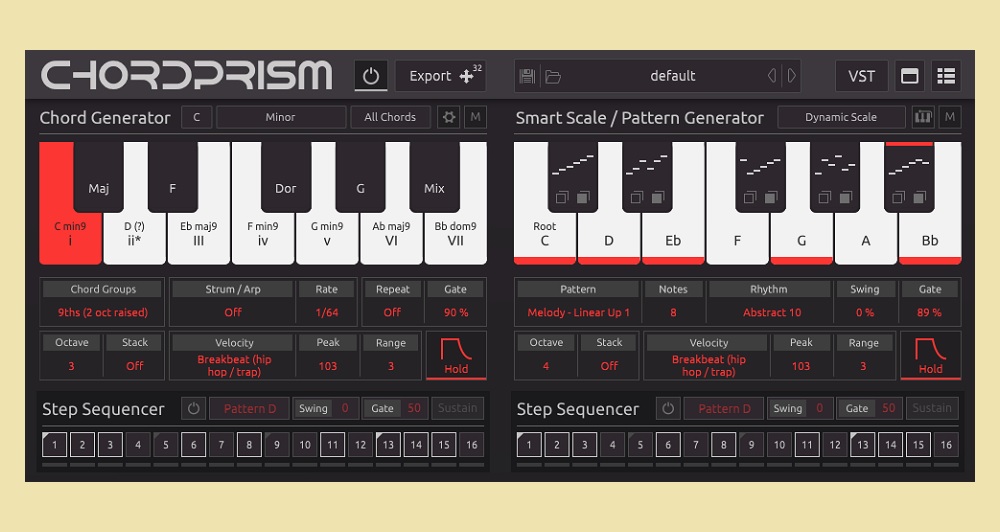Toggle step 3 in right sequencer
The width and height of the screenshot is (1000, 532).
(x=584, y=445)
